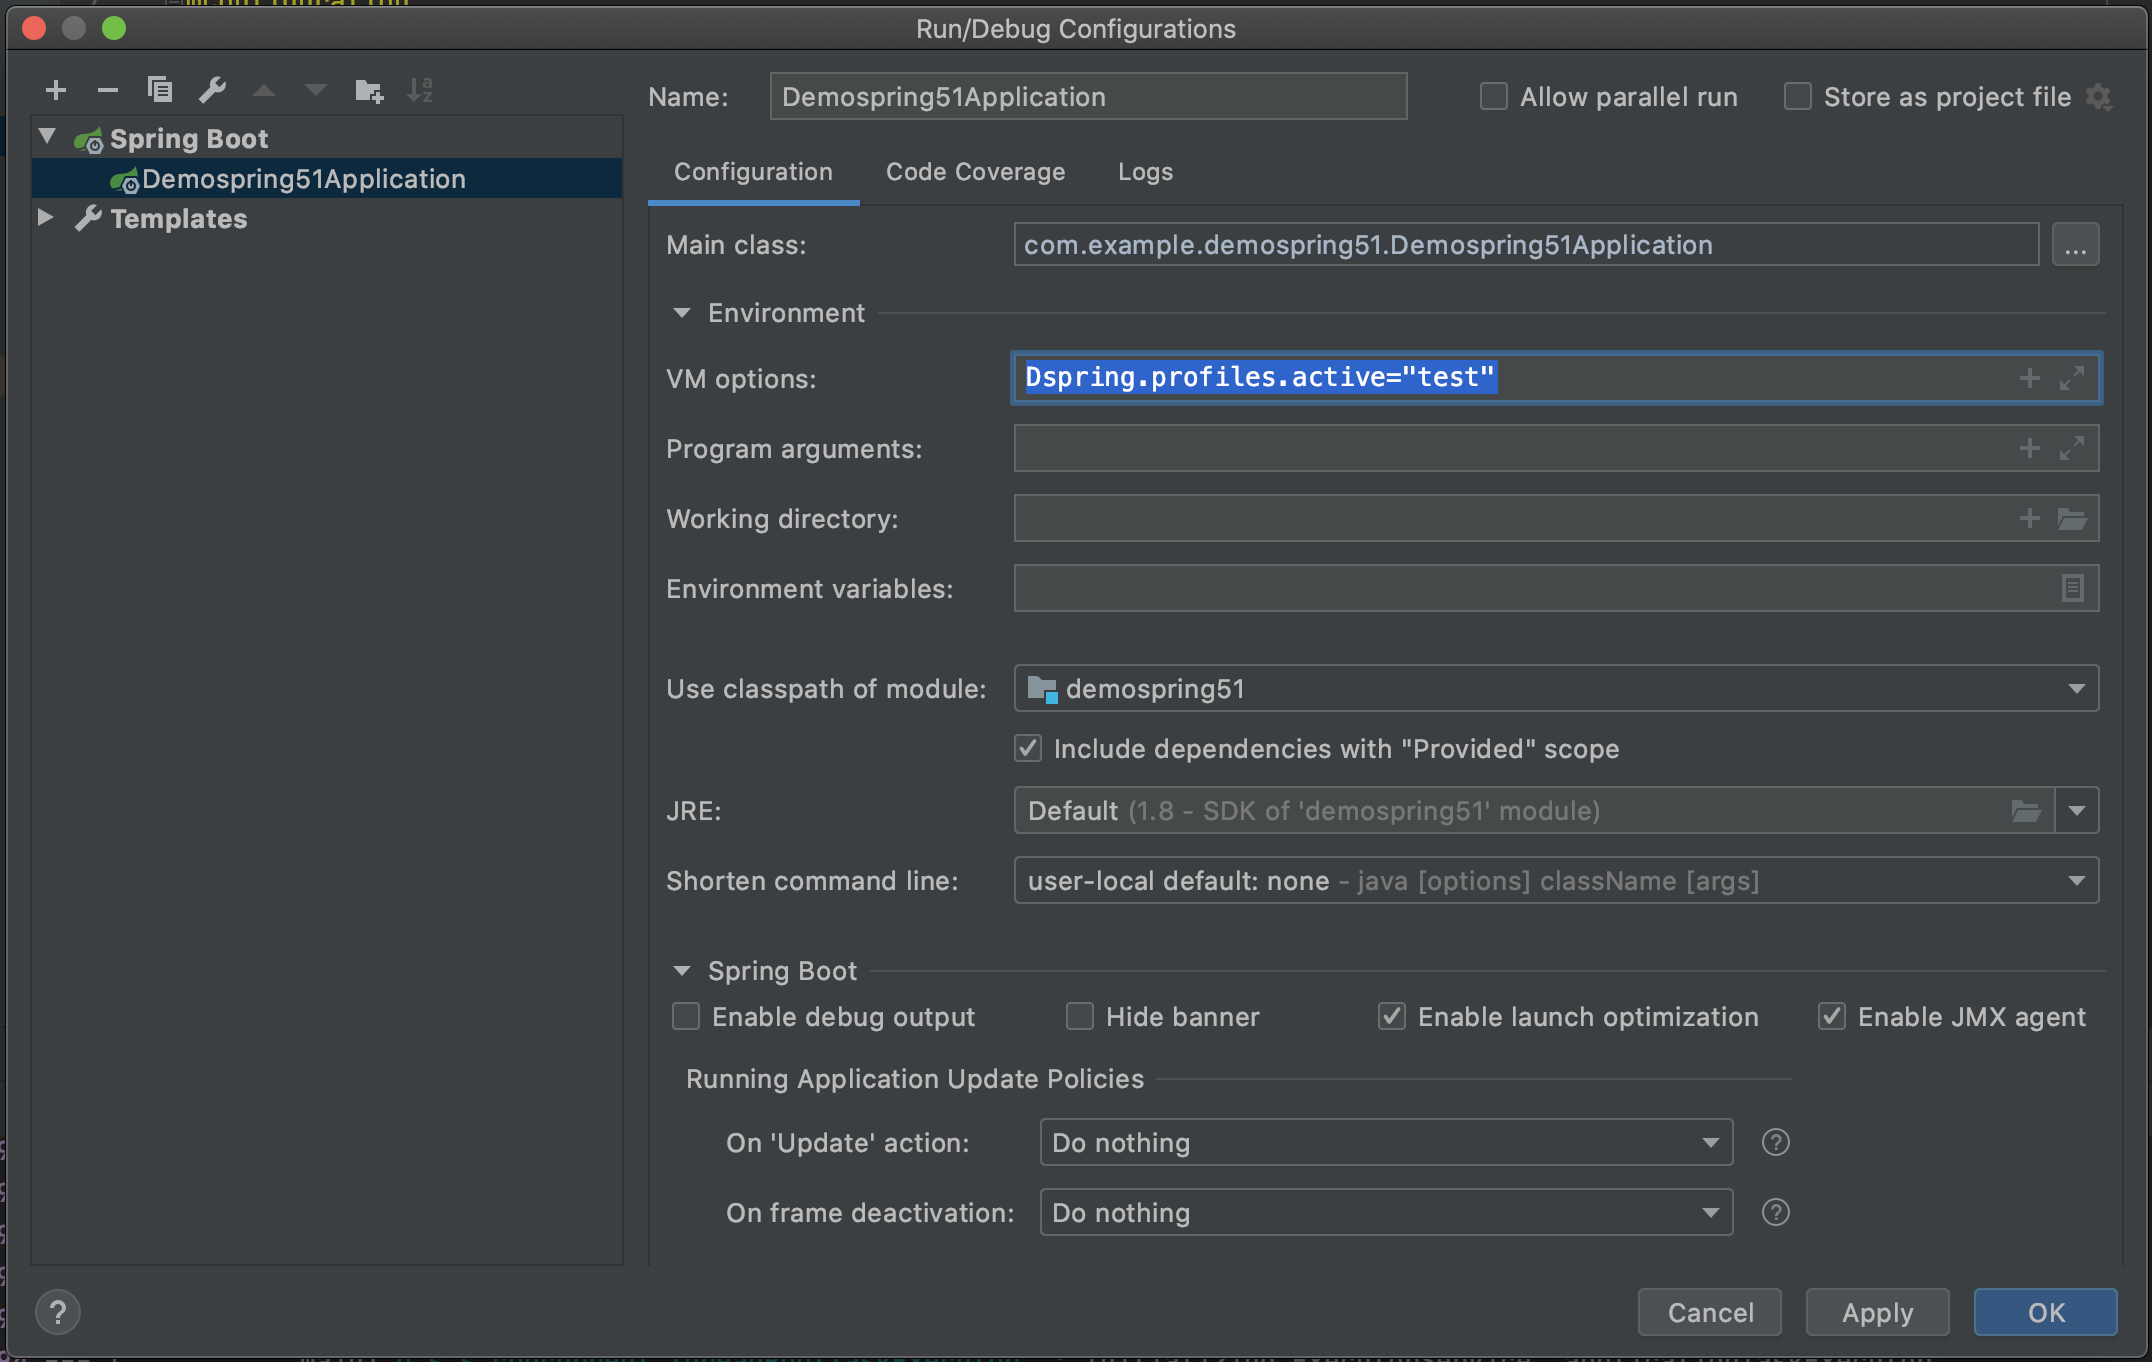Browse for working directory folder
Image resolution: width=2152 pixels, height=1362 pixels.
tap(2072, 518)
